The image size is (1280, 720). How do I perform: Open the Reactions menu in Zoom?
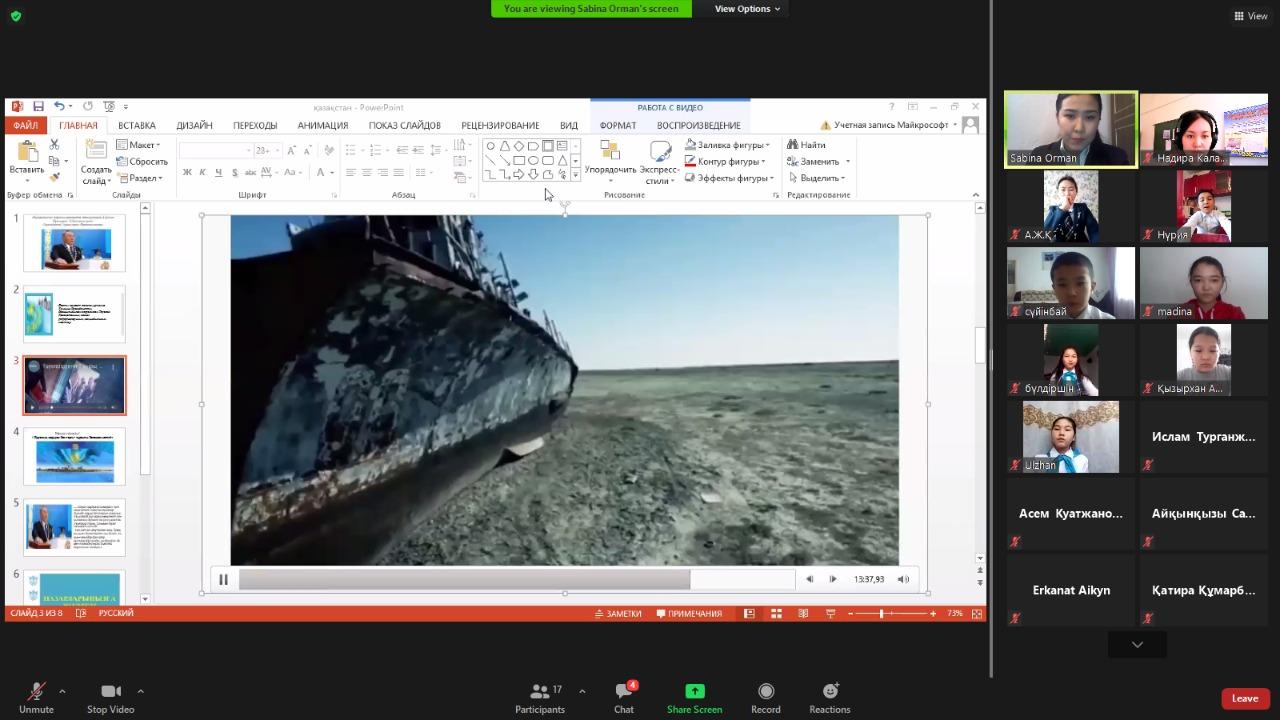[829, 697]
